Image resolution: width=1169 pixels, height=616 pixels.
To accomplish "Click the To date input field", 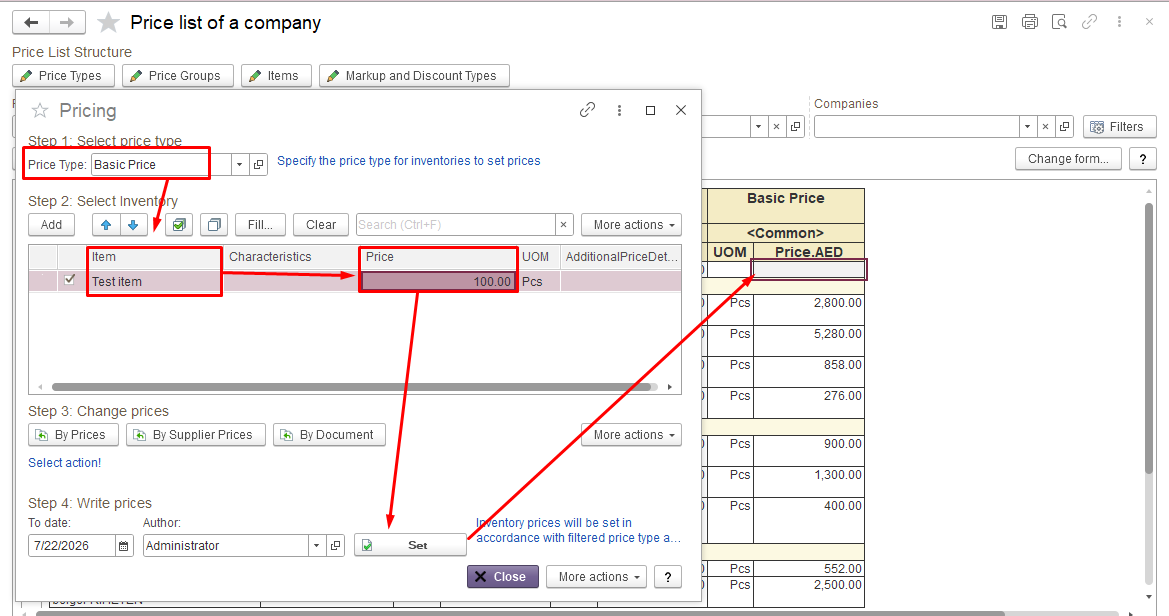I will (x=72, y=546).
